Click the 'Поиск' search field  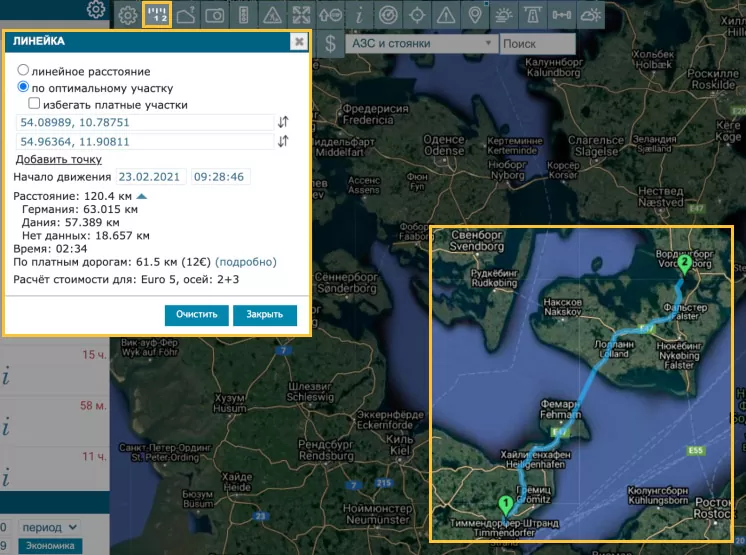point(535,44)
